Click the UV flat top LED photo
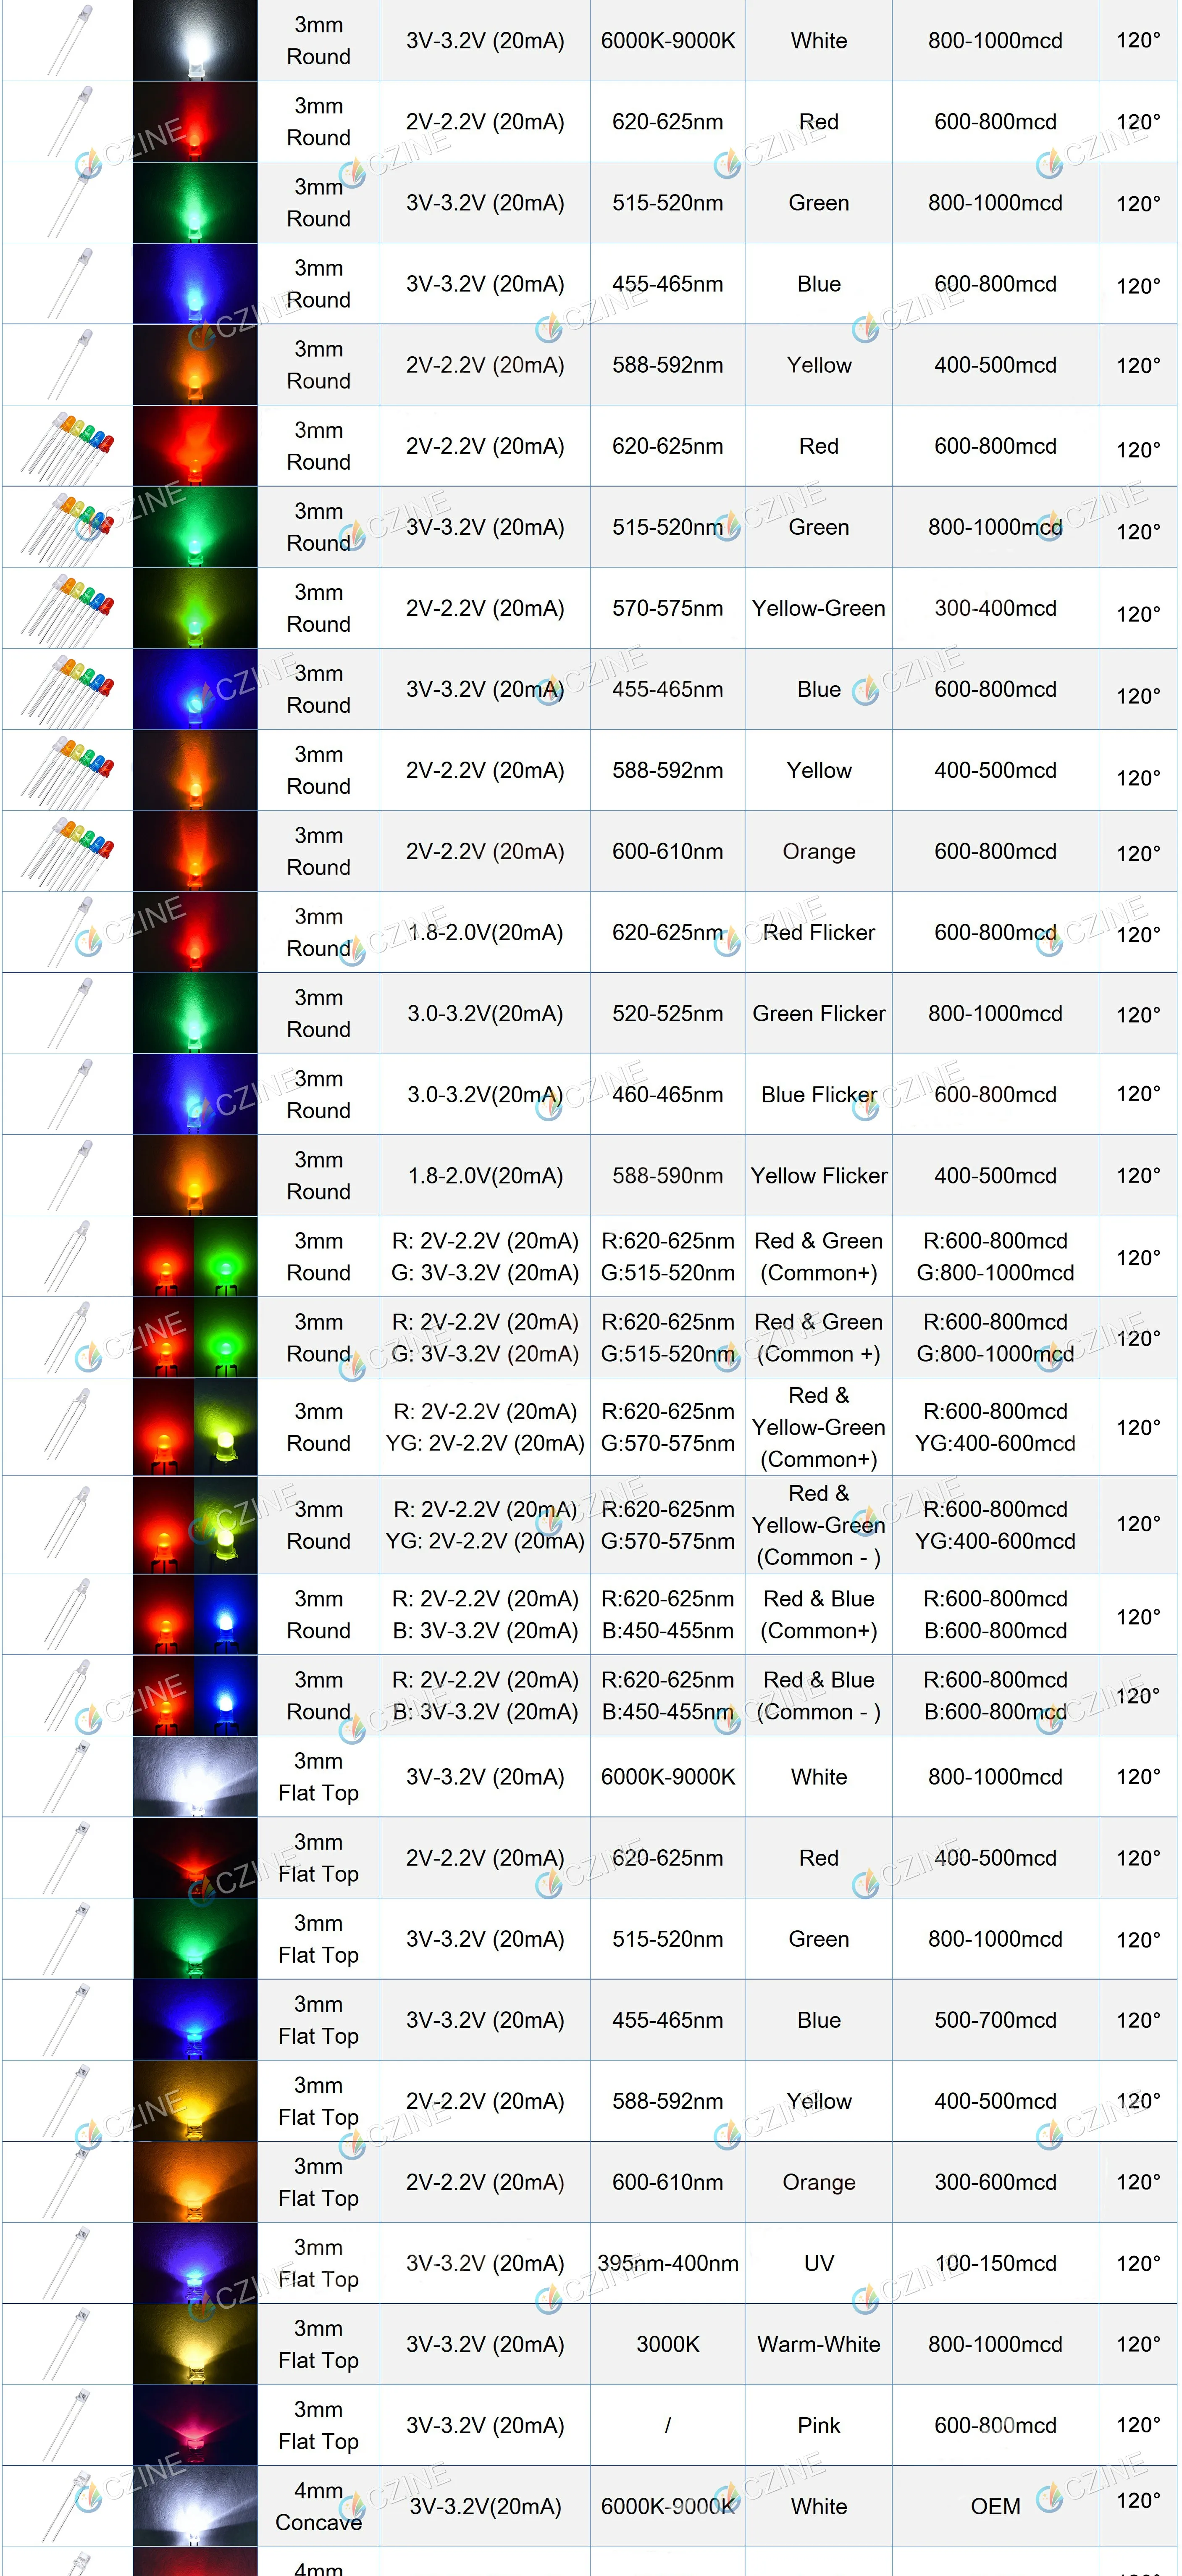 click(x=195, y=2263)
